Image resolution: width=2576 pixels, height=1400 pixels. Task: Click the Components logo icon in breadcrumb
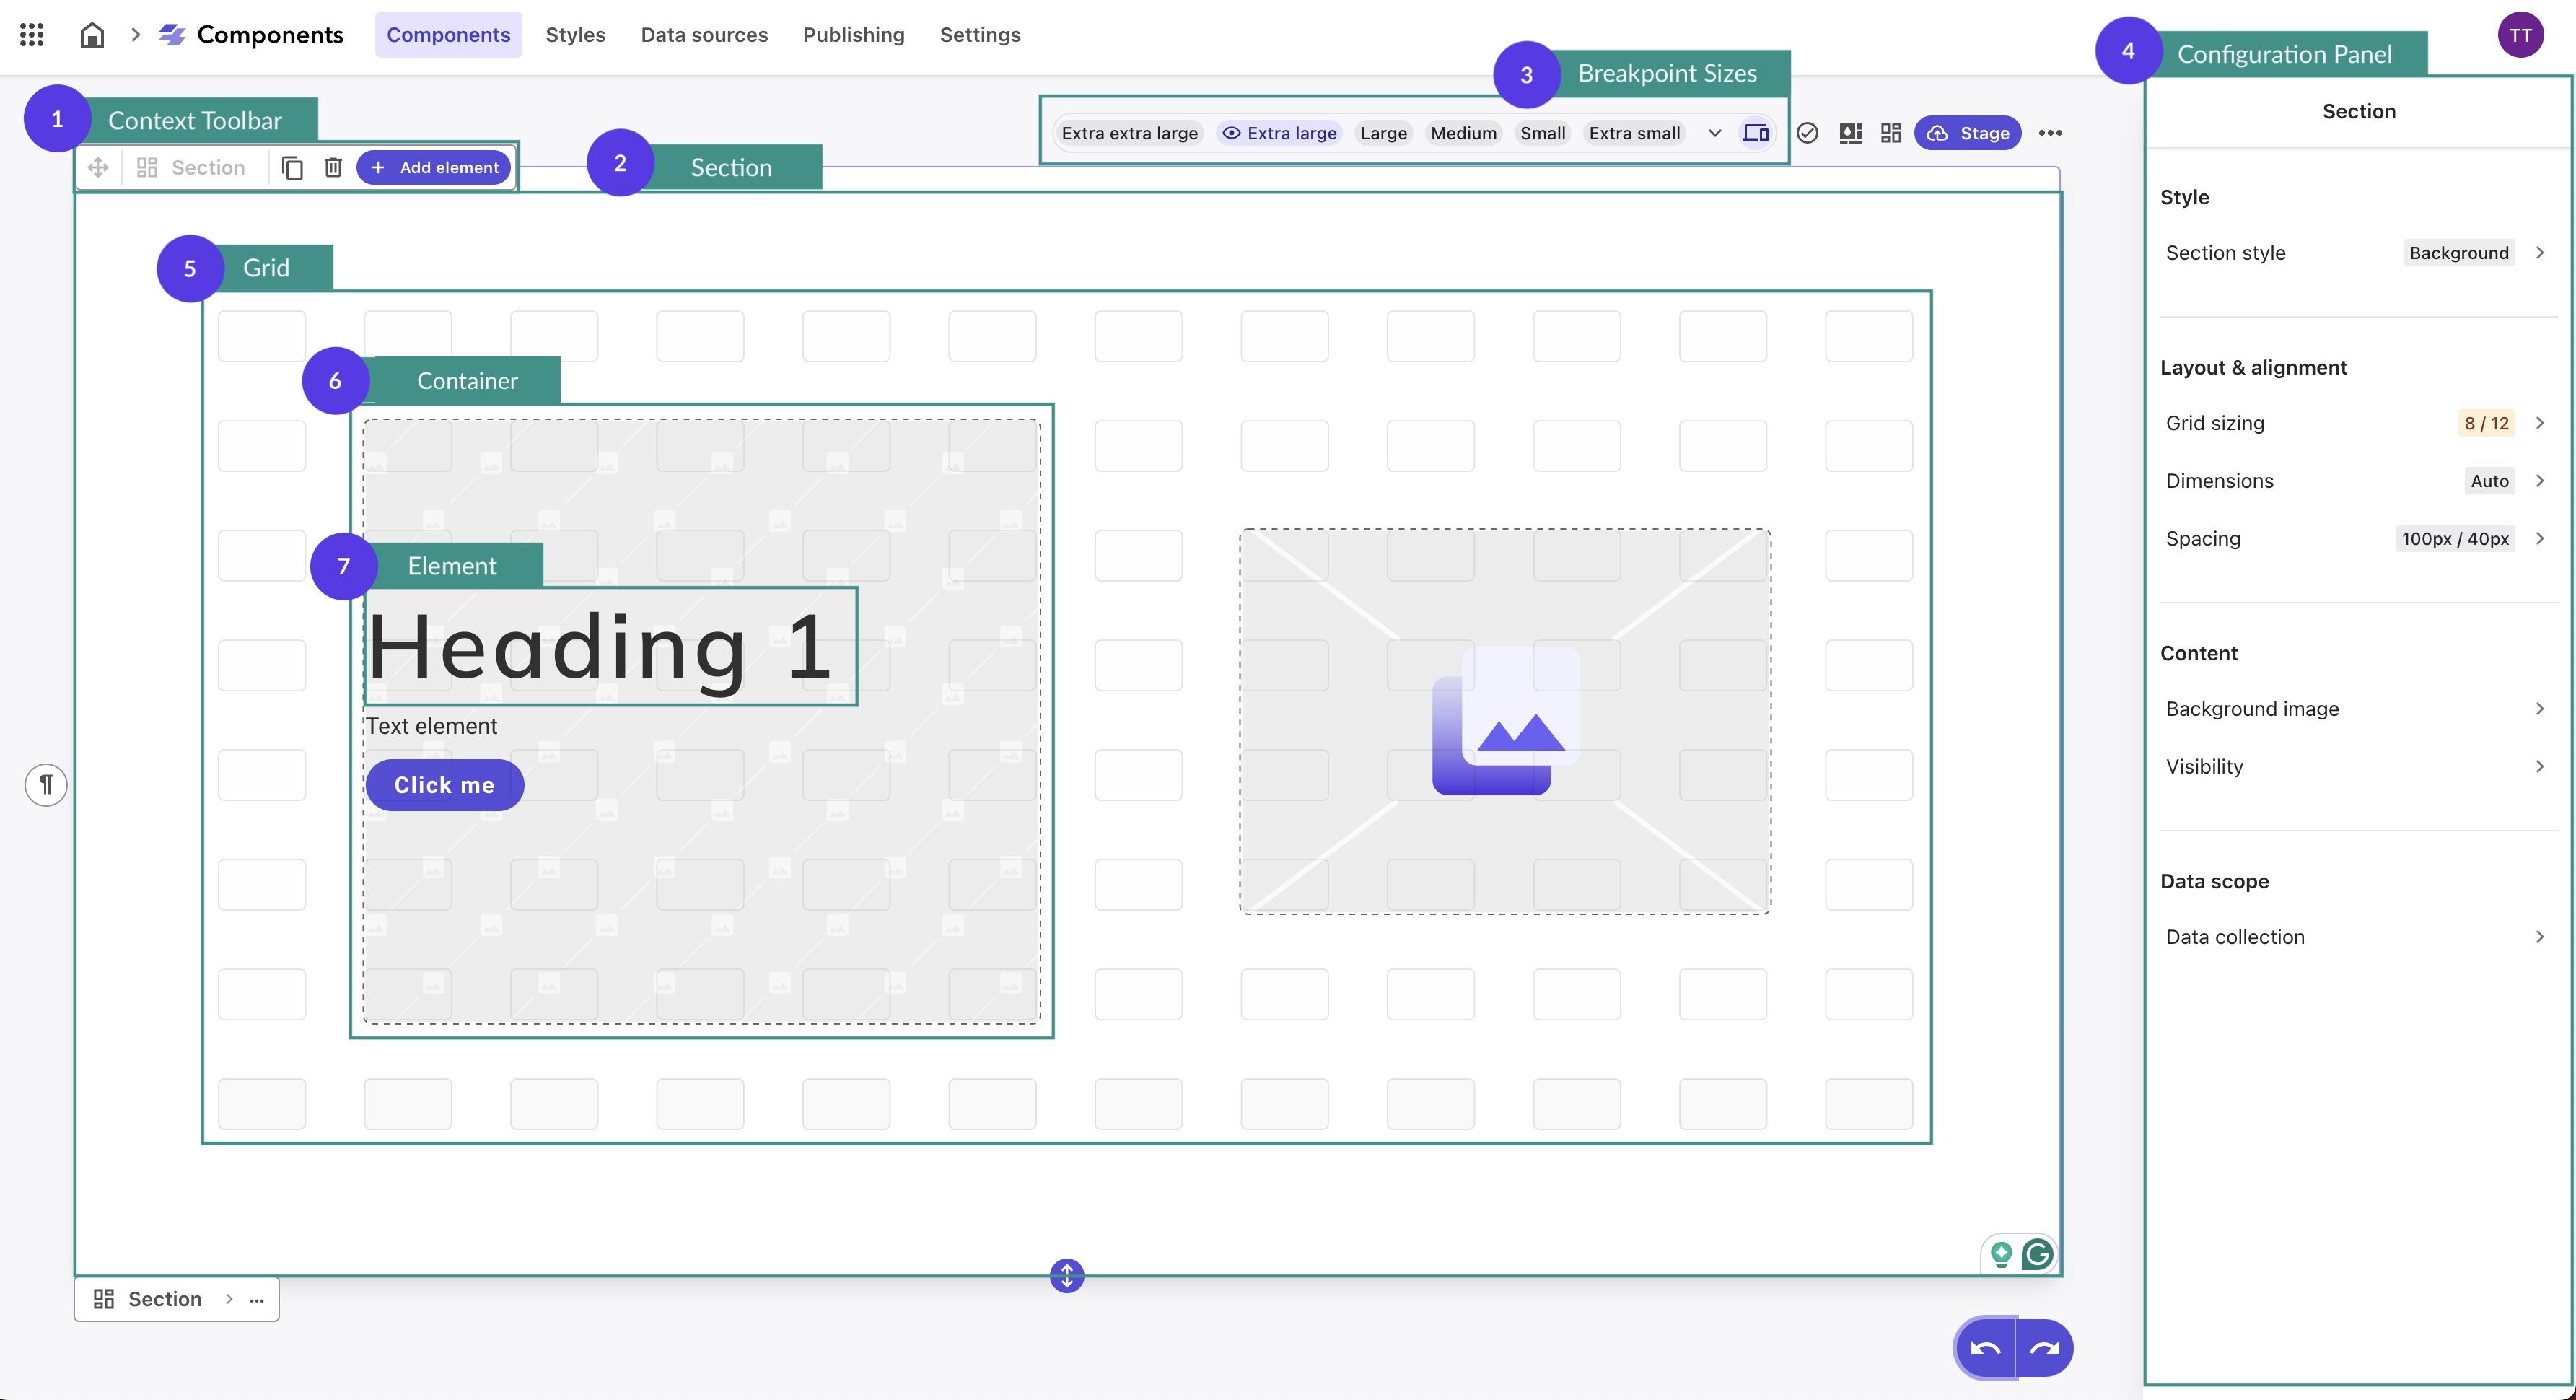[172, 35]
